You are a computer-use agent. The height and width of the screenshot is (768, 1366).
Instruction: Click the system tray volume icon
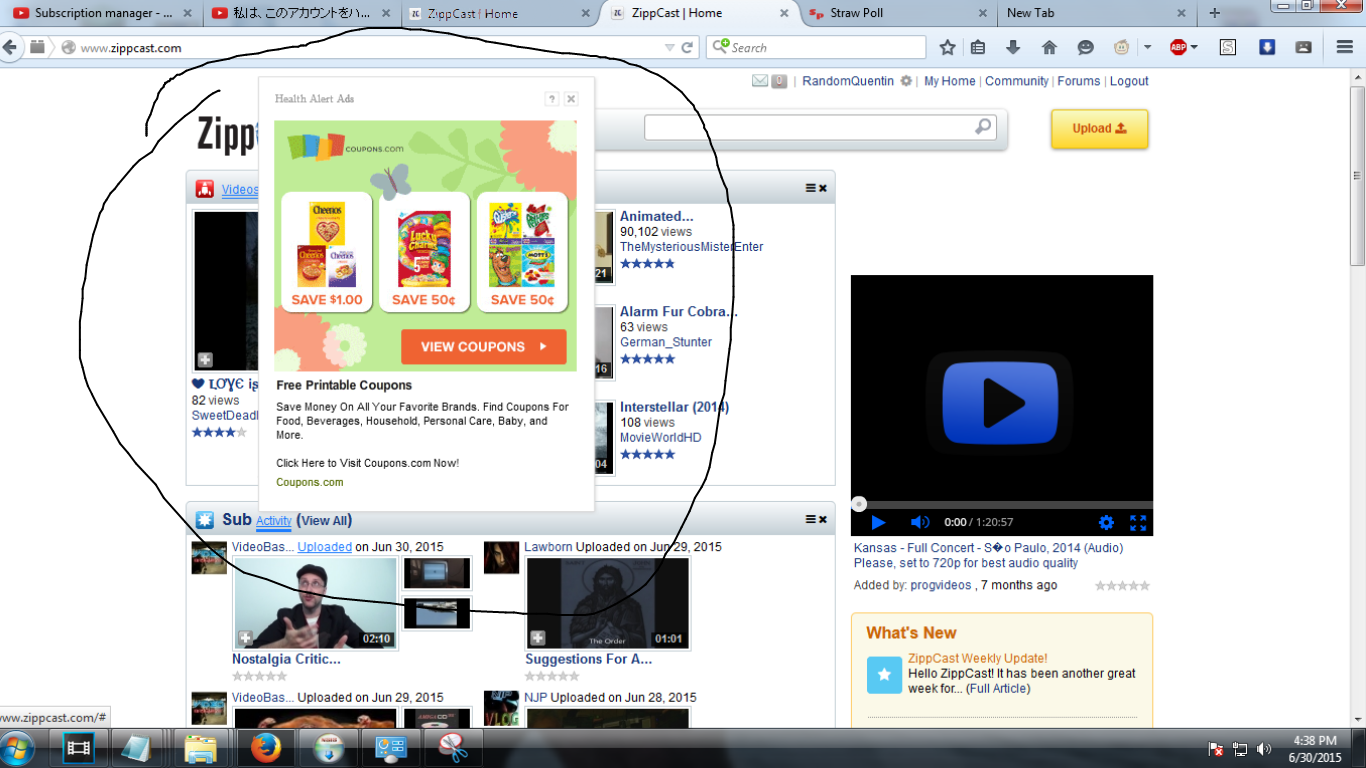click(x=1264, y=748)
